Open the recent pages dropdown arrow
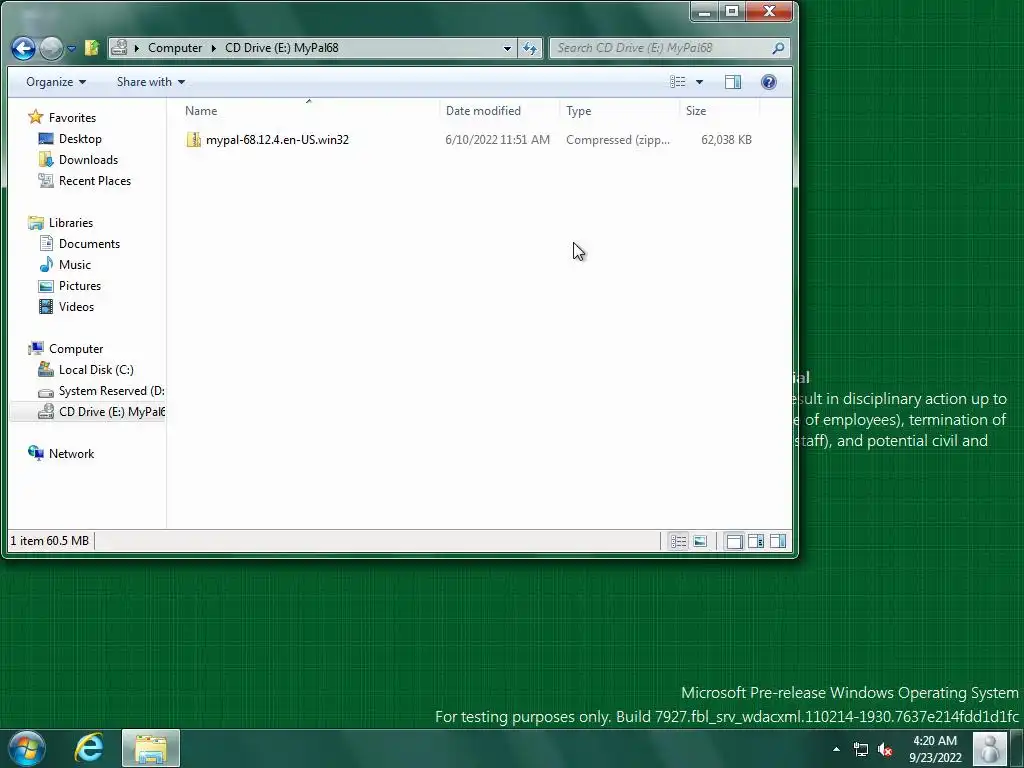Viewport: 1024px width, 768px height. tap(72, 48)
